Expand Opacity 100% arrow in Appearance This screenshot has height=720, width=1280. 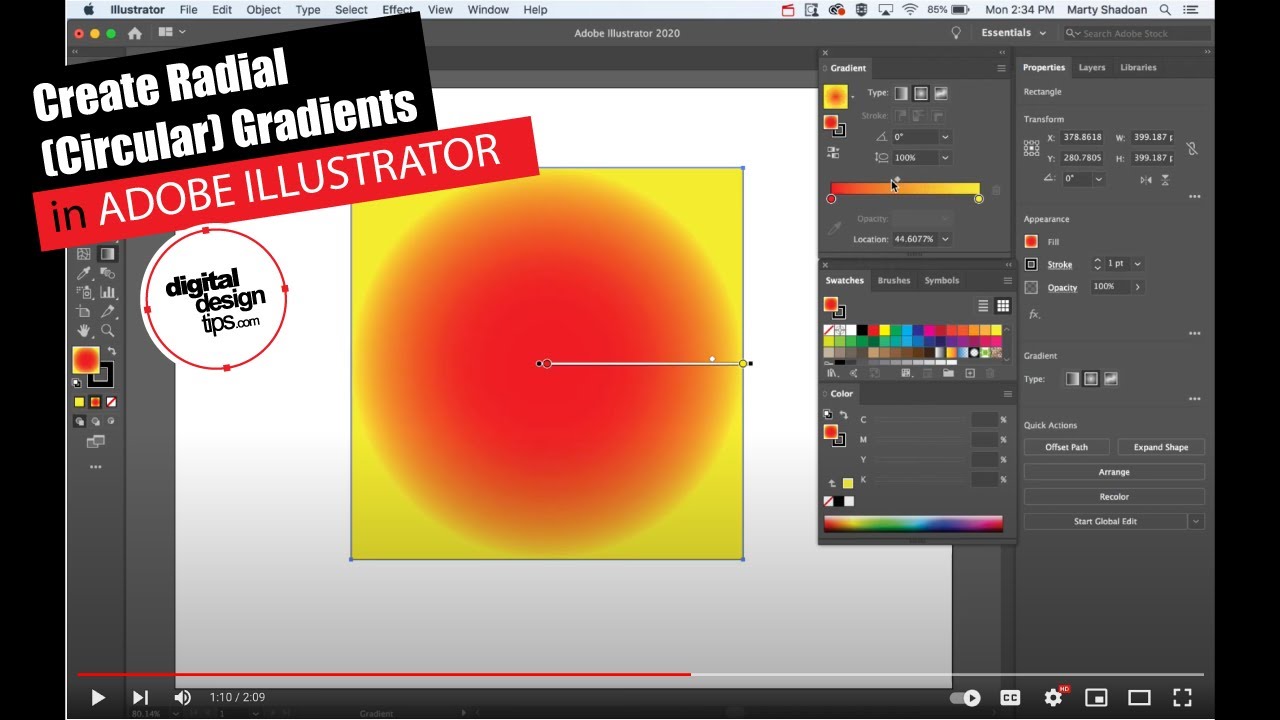pyautogui.click(x=1137, y=287)
